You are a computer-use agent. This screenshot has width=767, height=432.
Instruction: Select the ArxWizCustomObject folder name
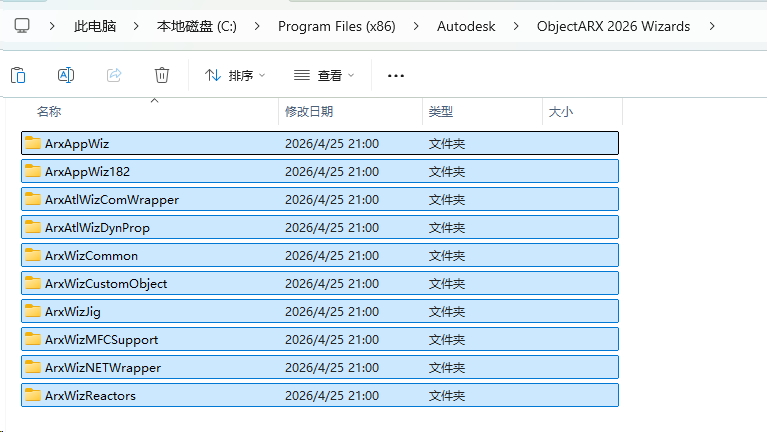(x=106, y=284)
